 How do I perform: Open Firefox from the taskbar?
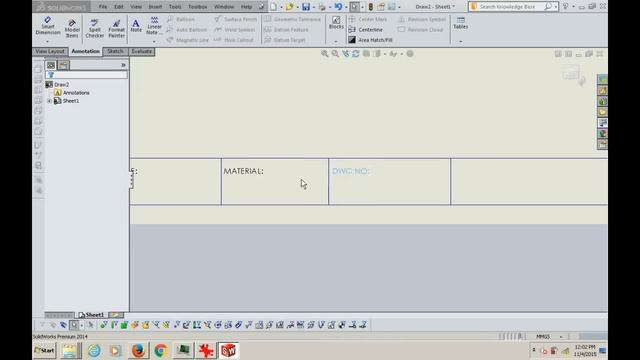138,350
